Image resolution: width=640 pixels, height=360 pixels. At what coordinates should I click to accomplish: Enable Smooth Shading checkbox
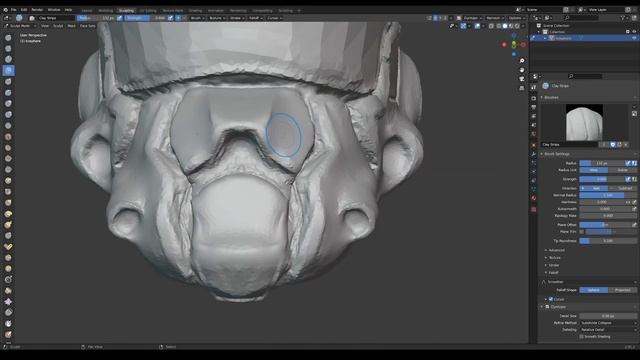pyautogui.click(x=581, y=337)
